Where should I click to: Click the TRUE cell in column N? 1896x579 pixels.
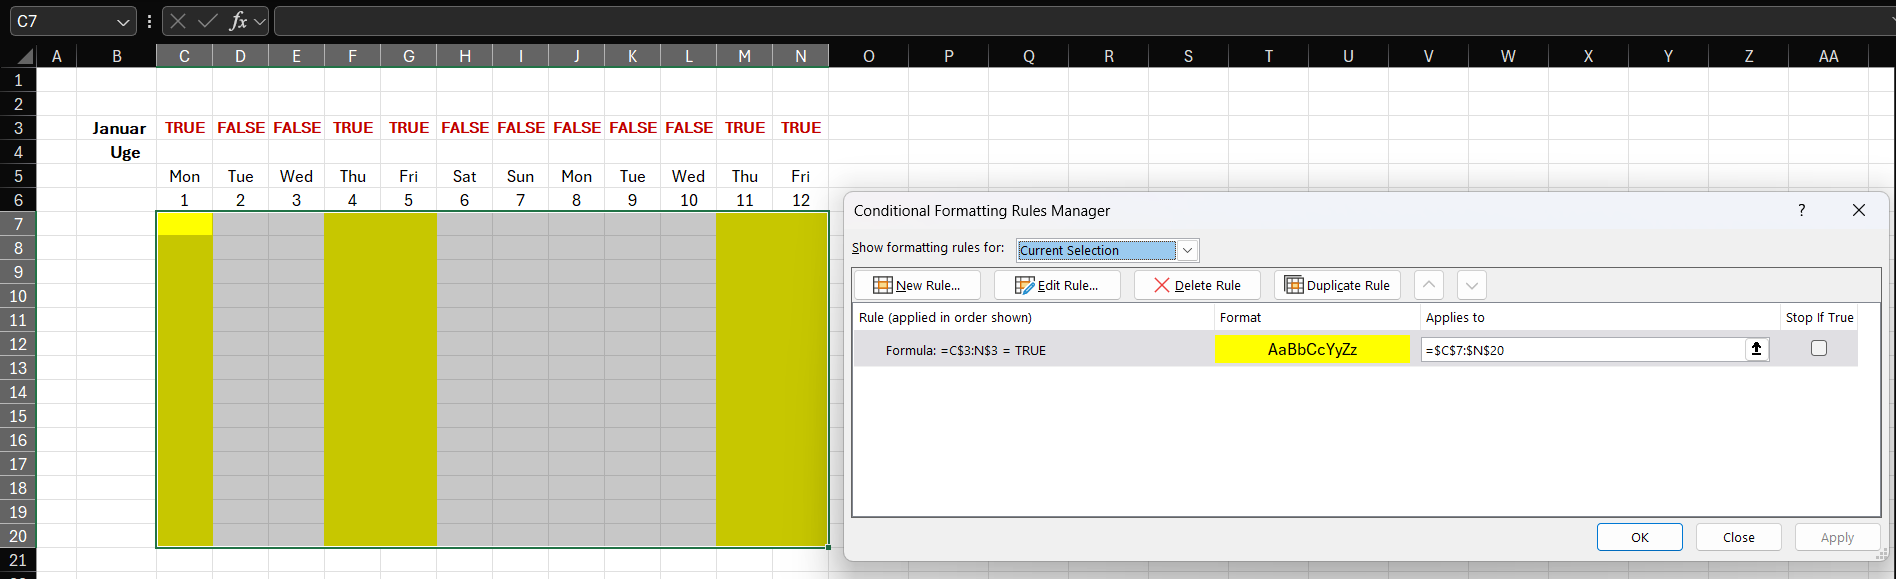pyautogui.click(x=801, y=128)
